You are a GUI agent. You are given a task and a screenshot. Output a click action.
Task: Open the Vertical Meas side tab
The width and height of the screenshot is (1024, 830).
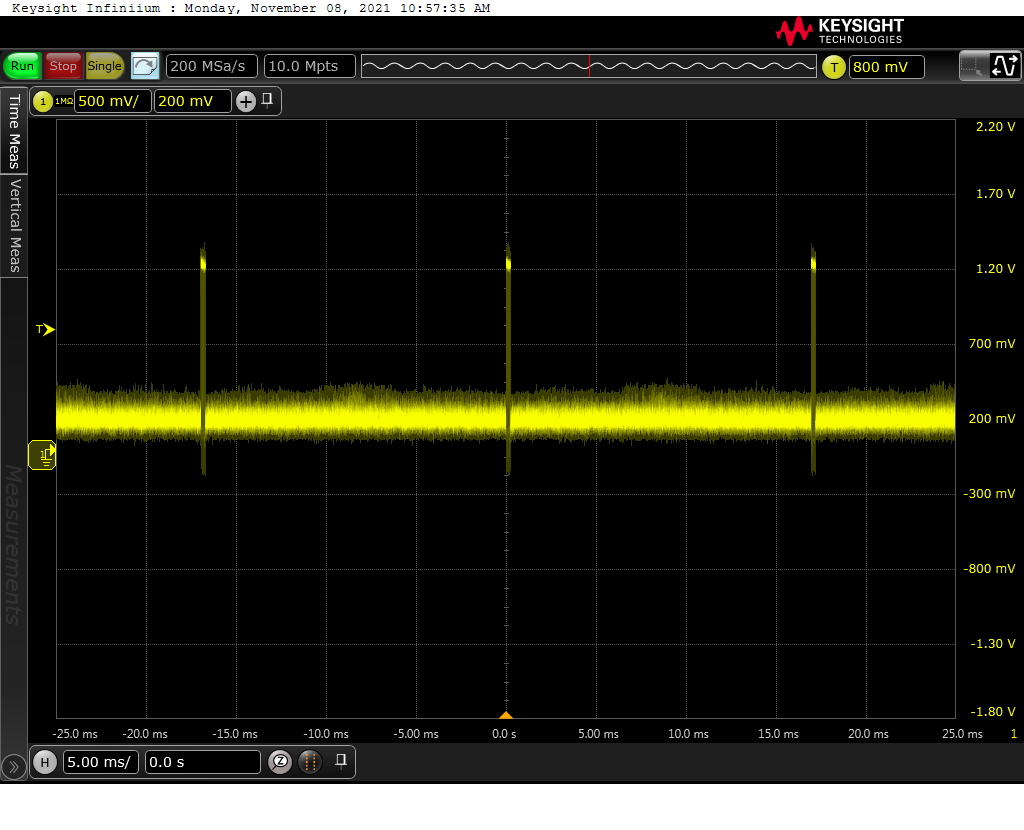[14, 225]
